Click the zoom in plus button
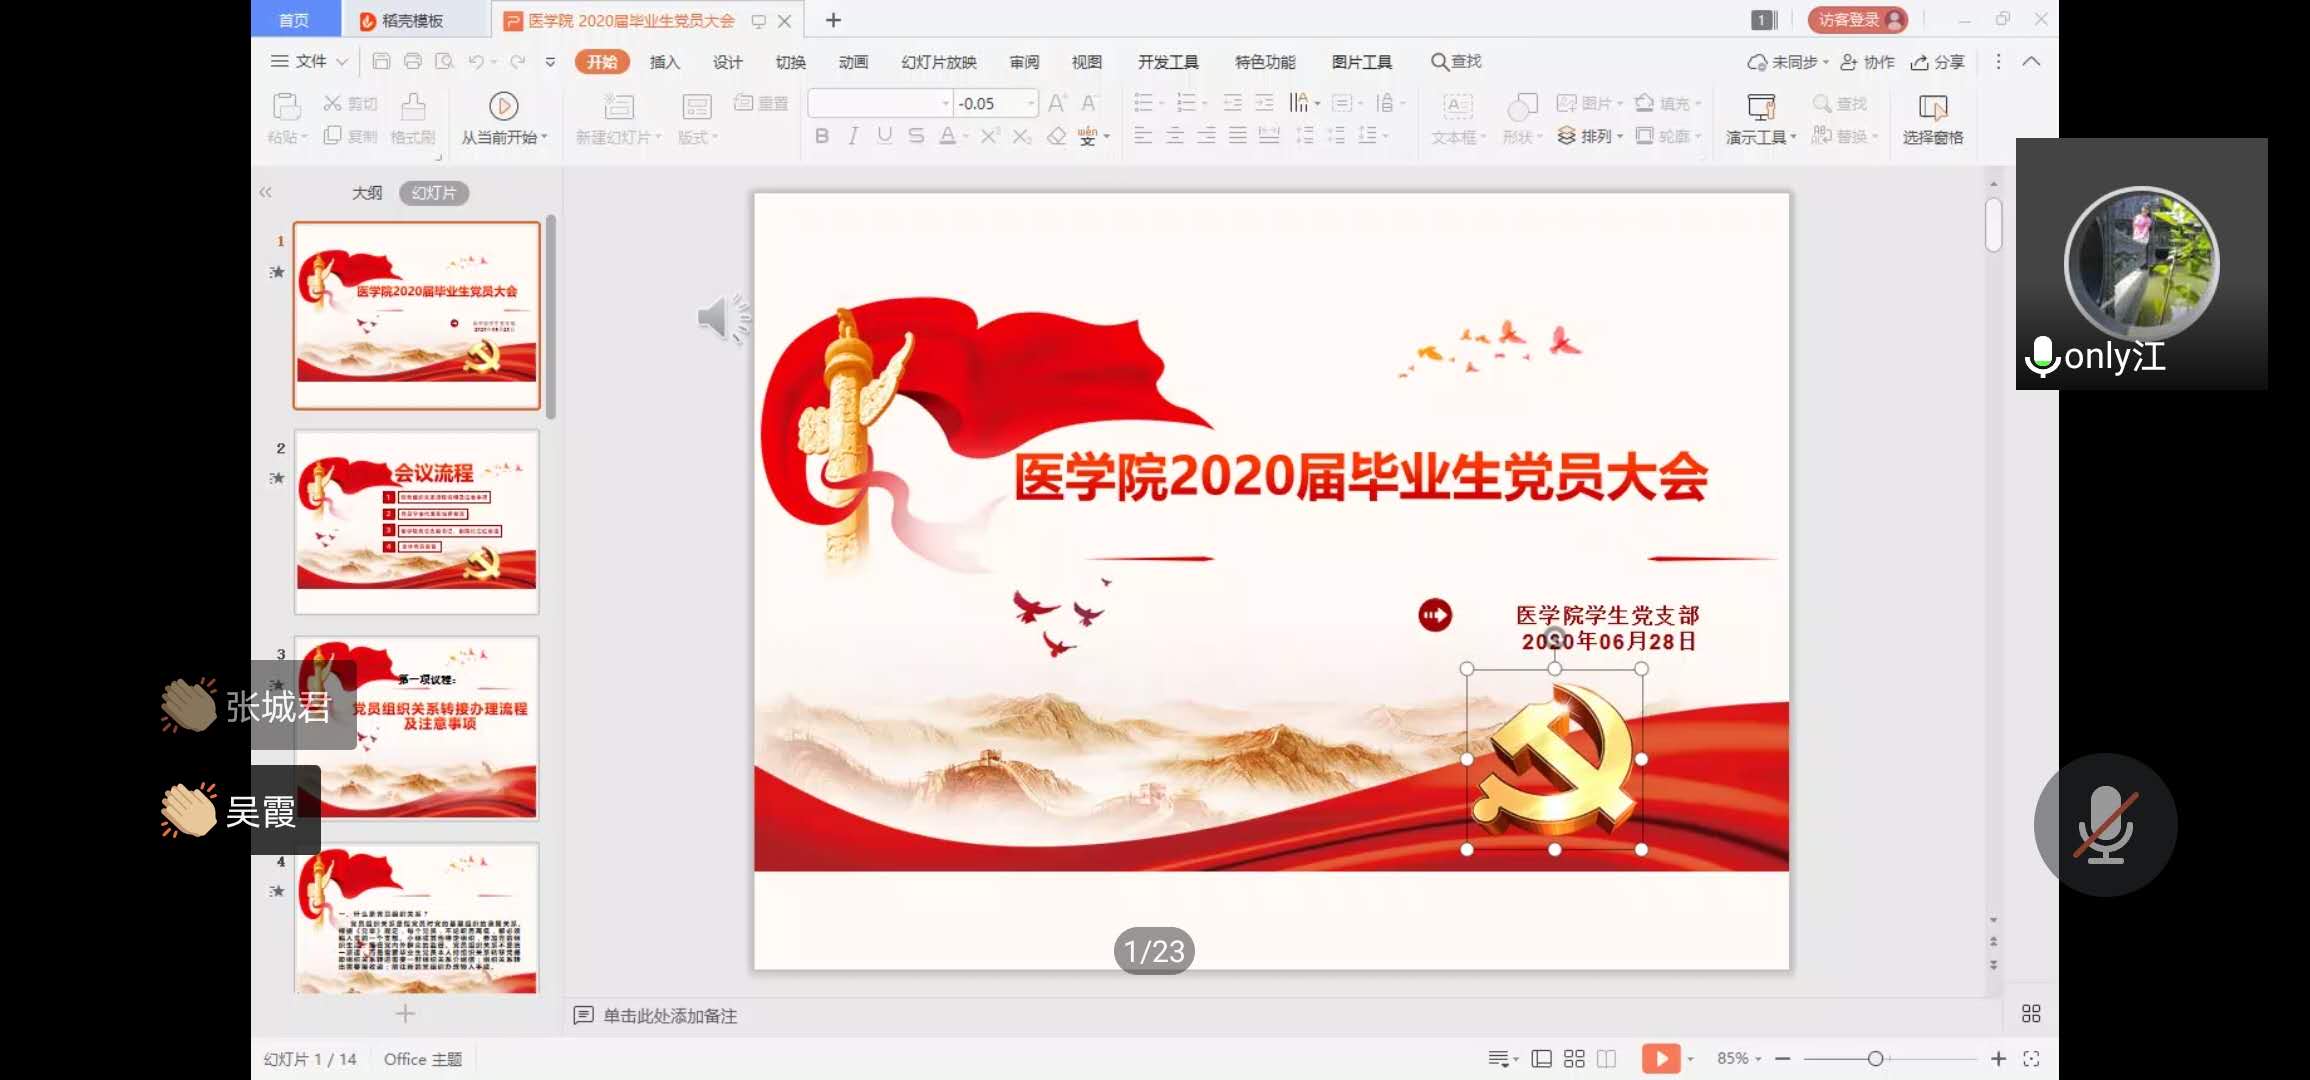This screenshot has width=2310, height=1080. coord(1998,1058)
